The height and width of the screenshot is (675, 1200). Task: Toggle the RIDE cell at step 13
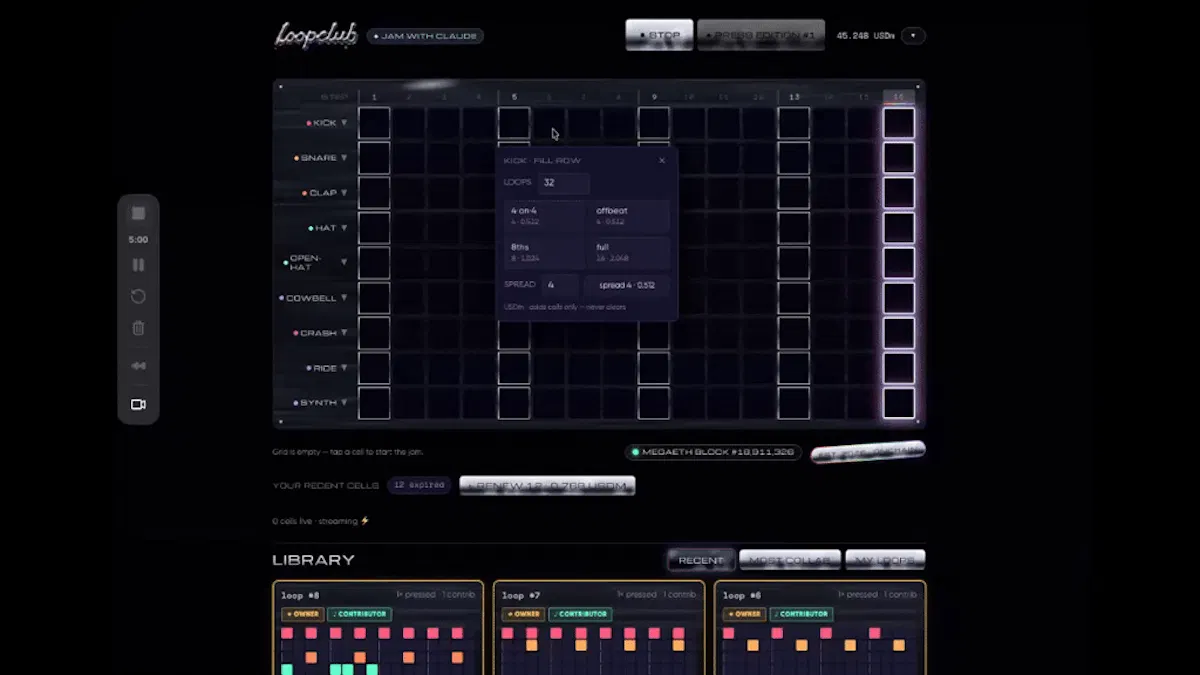click(x=794, y=368)
